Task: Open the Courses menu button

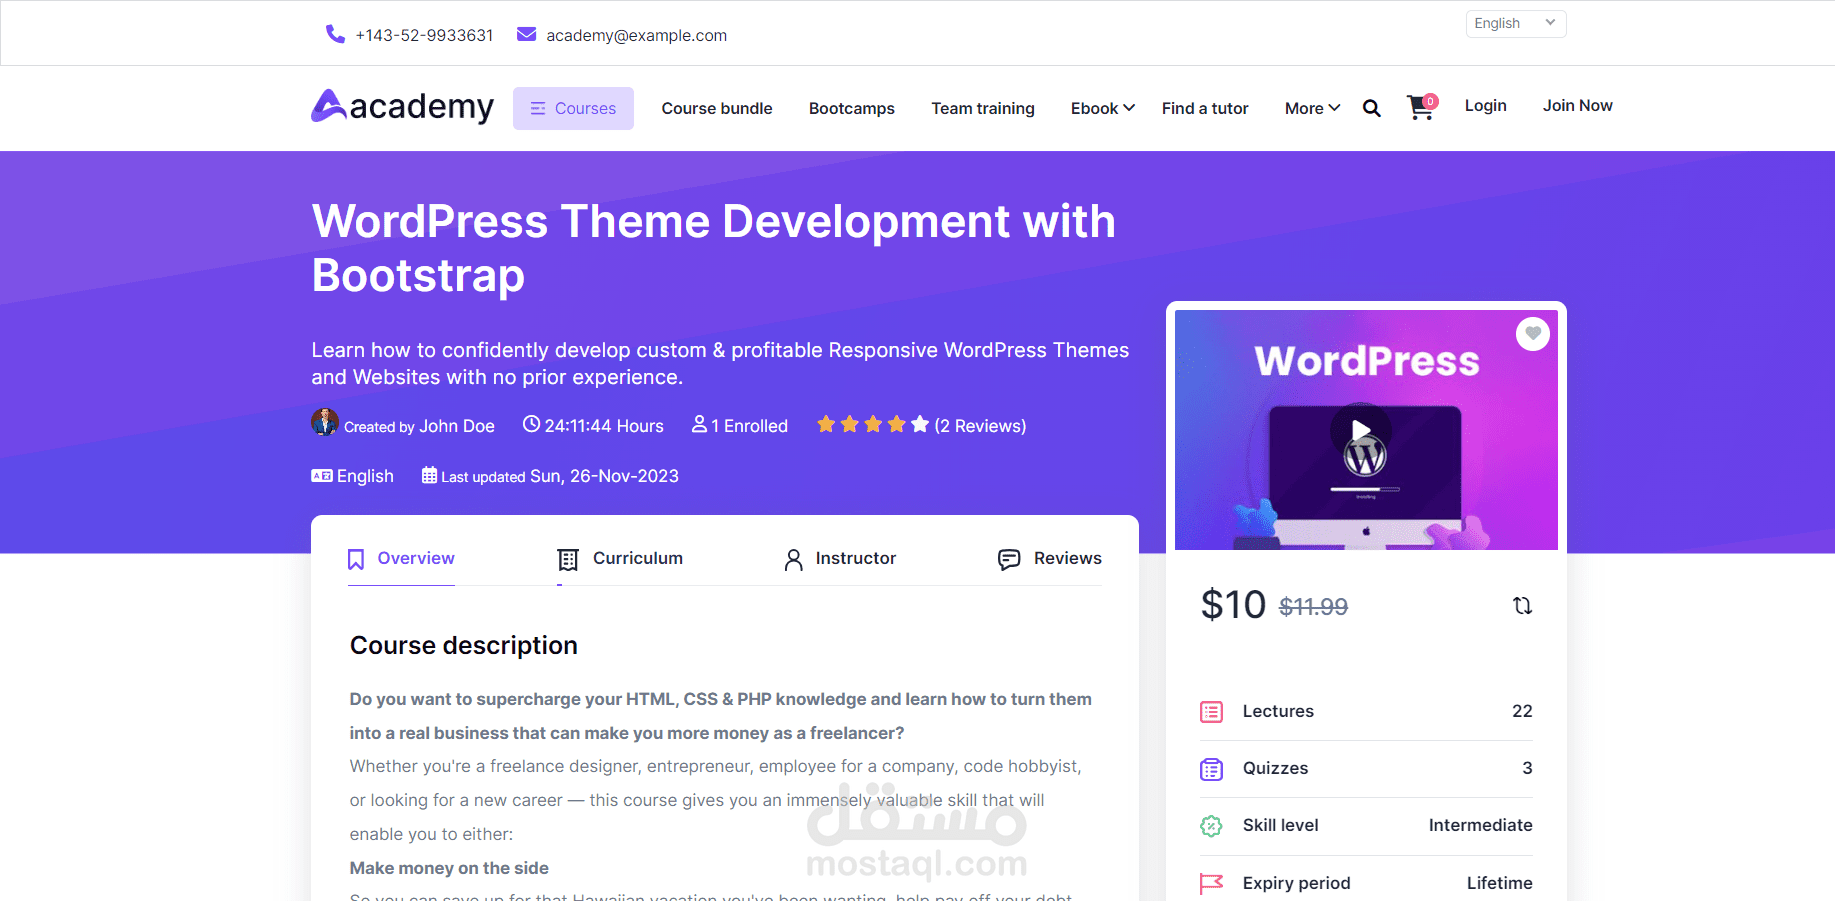Action: (573, 108)
